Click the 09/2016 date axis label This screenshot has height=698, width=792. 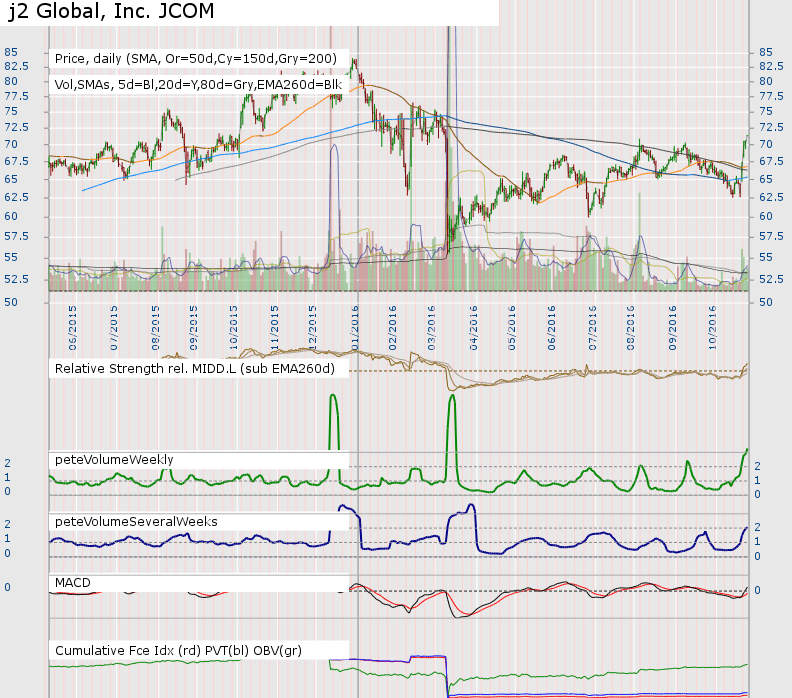(673, 328)
